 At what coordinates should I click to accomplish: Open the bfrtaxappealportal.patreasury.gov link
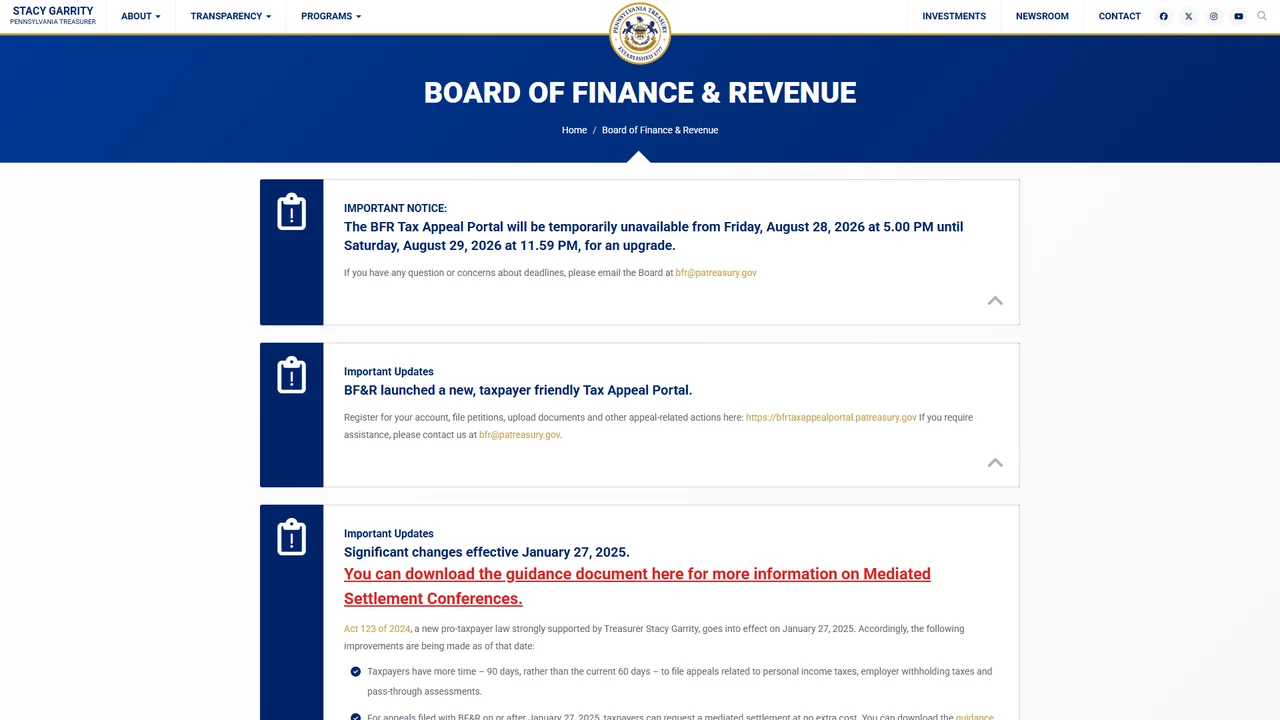point(831,417)
